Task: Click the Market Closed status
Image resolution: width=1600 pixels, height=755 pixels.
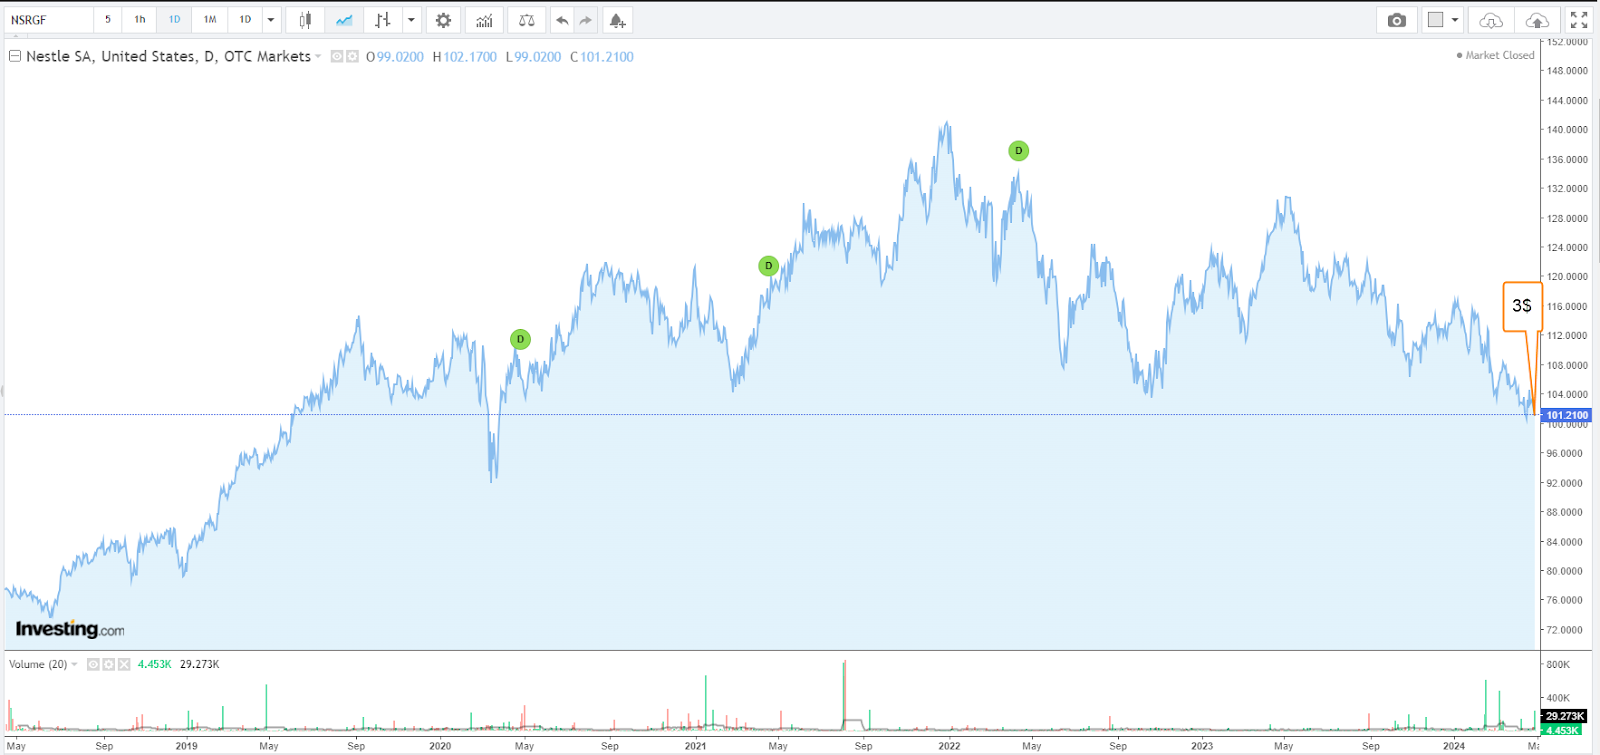Action: pyautogui.click(x=1495, y=56)
